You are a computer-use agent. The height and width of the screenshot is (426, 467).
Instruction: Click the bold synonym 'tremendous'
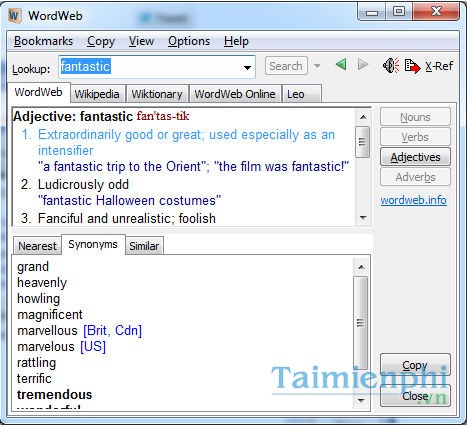pyautogui.click(x=54, y=394)
